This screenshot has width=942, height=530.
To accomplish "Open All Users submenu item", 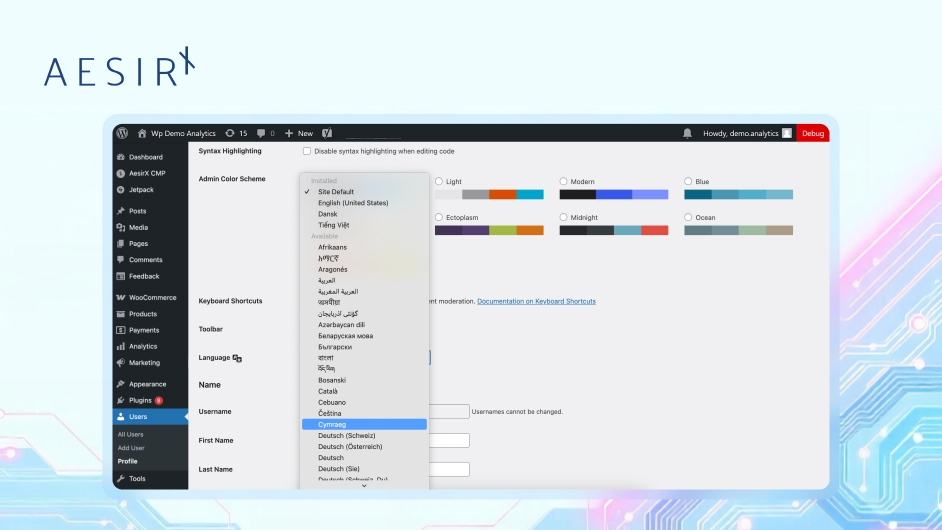I will coord(130,434).
